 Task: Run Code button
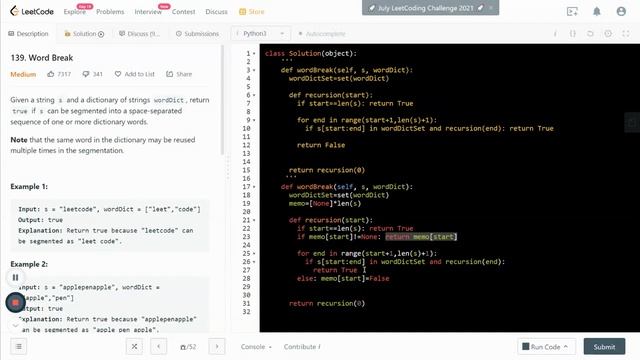[x=546, y=347]
